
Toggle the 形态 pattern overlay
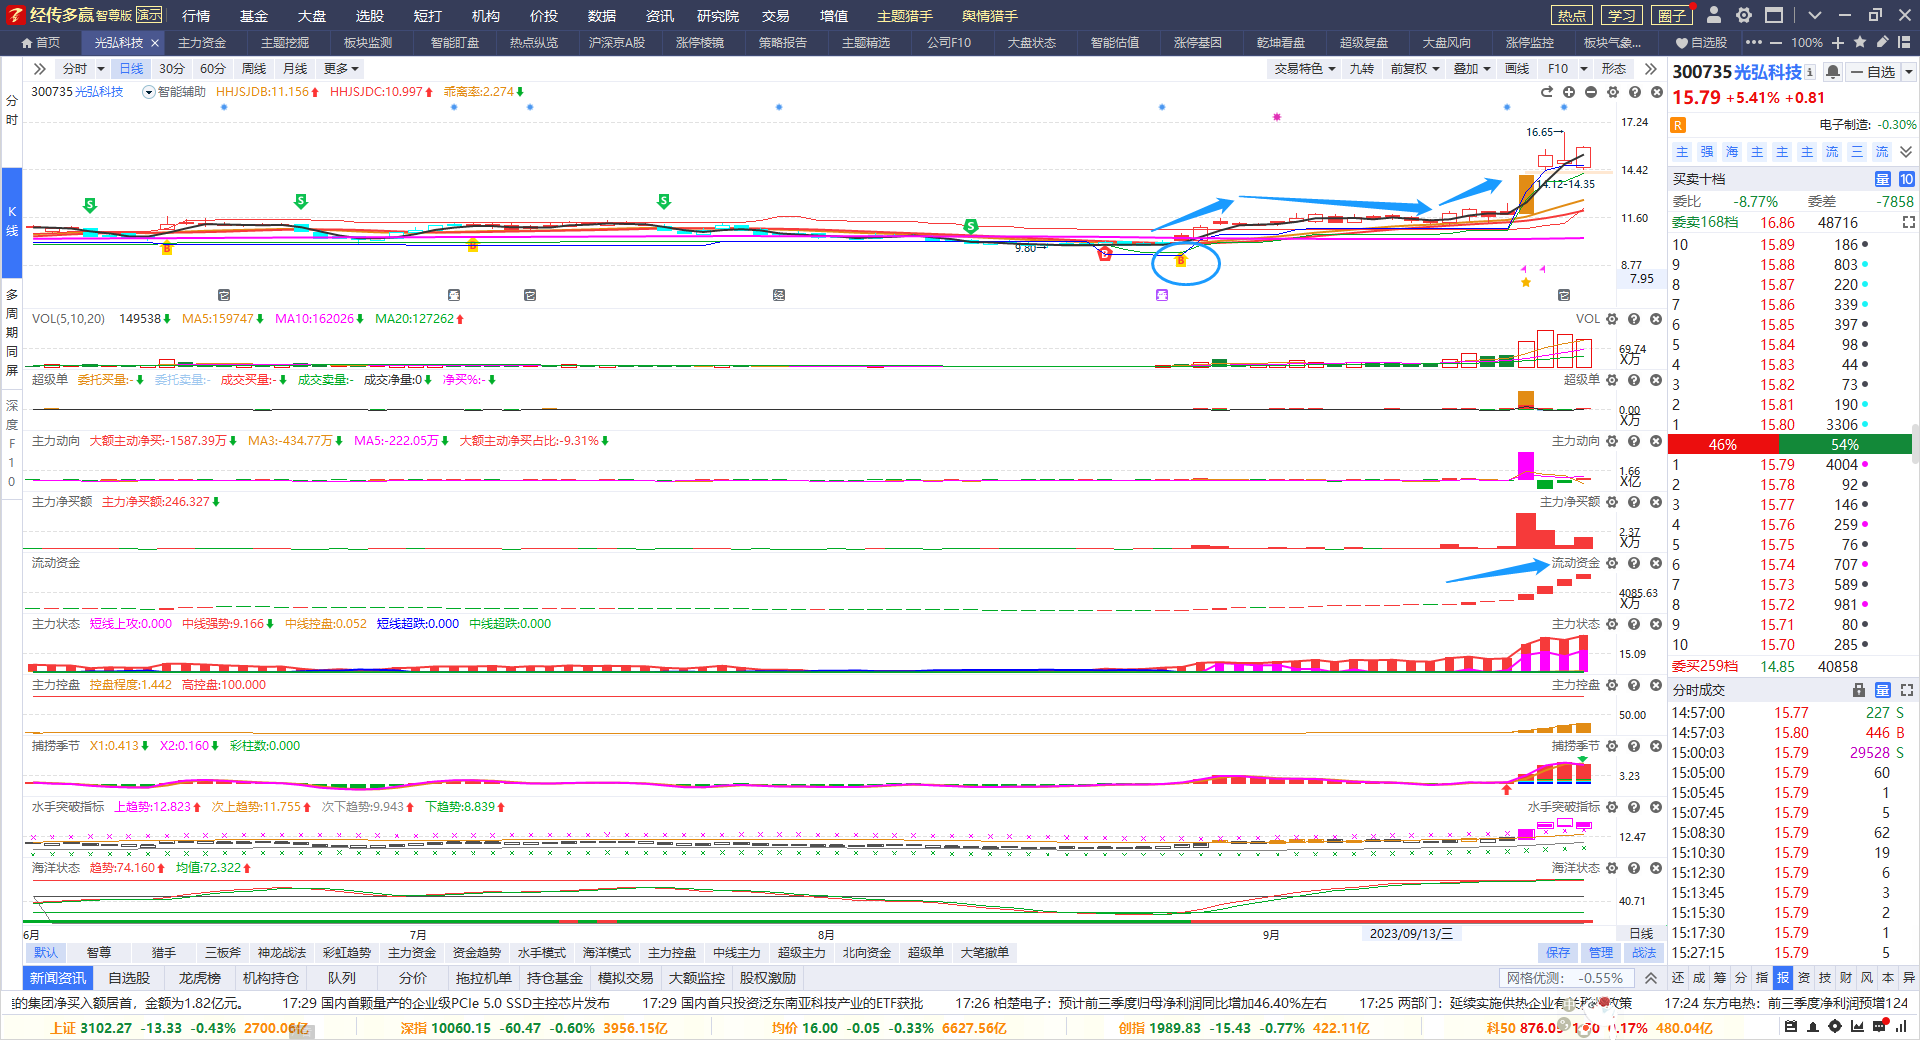(x=1613, y=69)
